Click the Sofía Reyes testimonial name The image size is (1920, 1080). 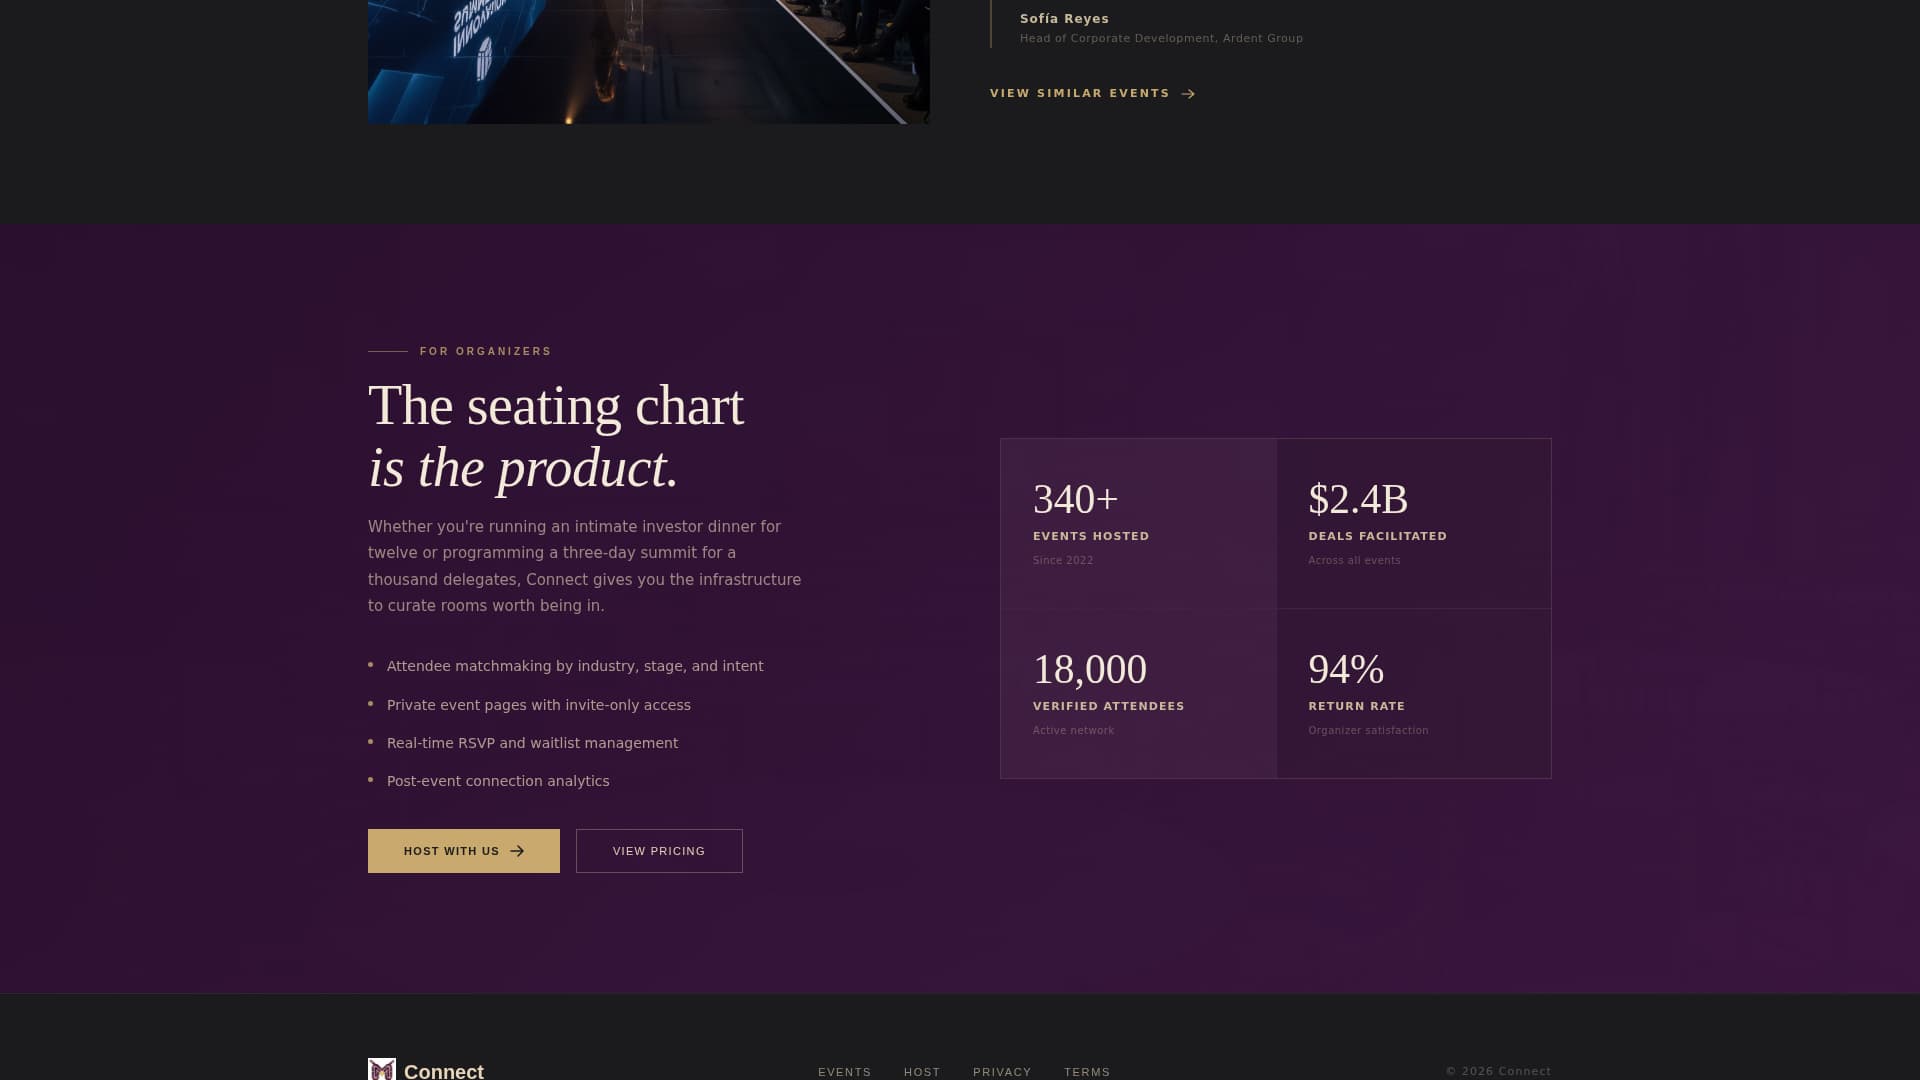pos(1063,18)
